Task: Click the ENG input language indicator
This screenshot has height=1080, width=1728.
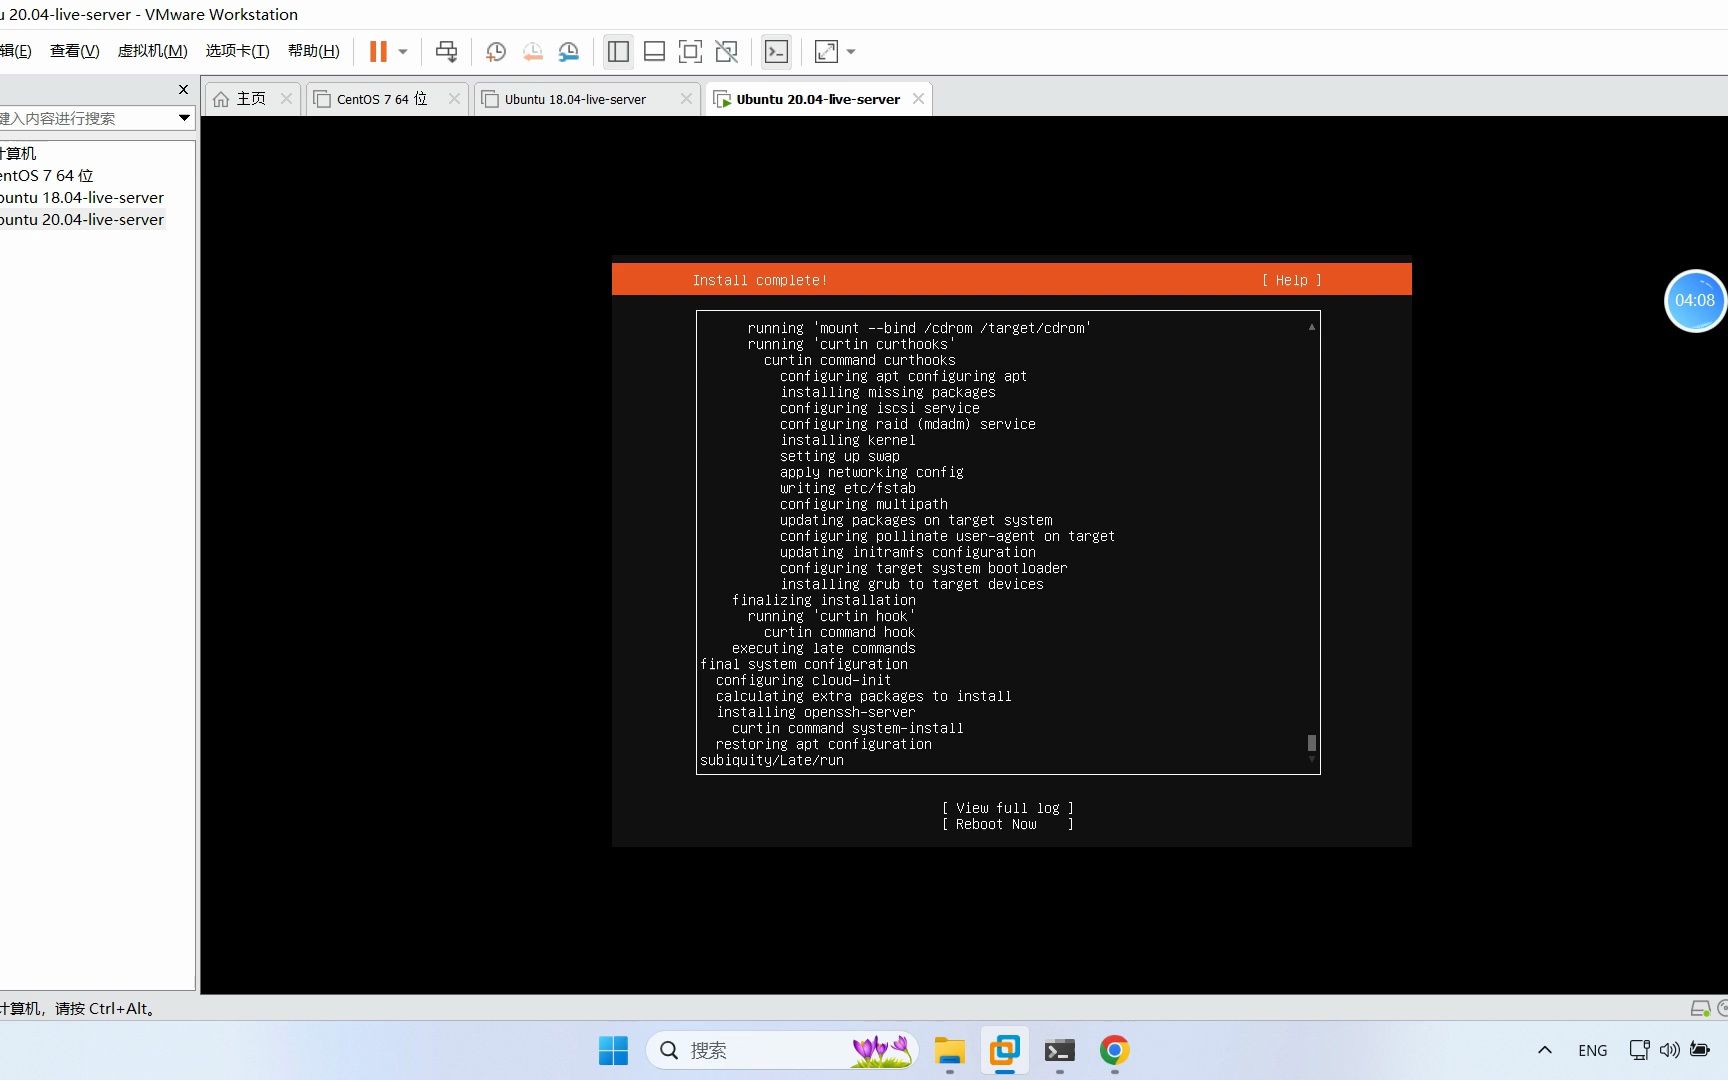Action: [x=1592, y=1050]
